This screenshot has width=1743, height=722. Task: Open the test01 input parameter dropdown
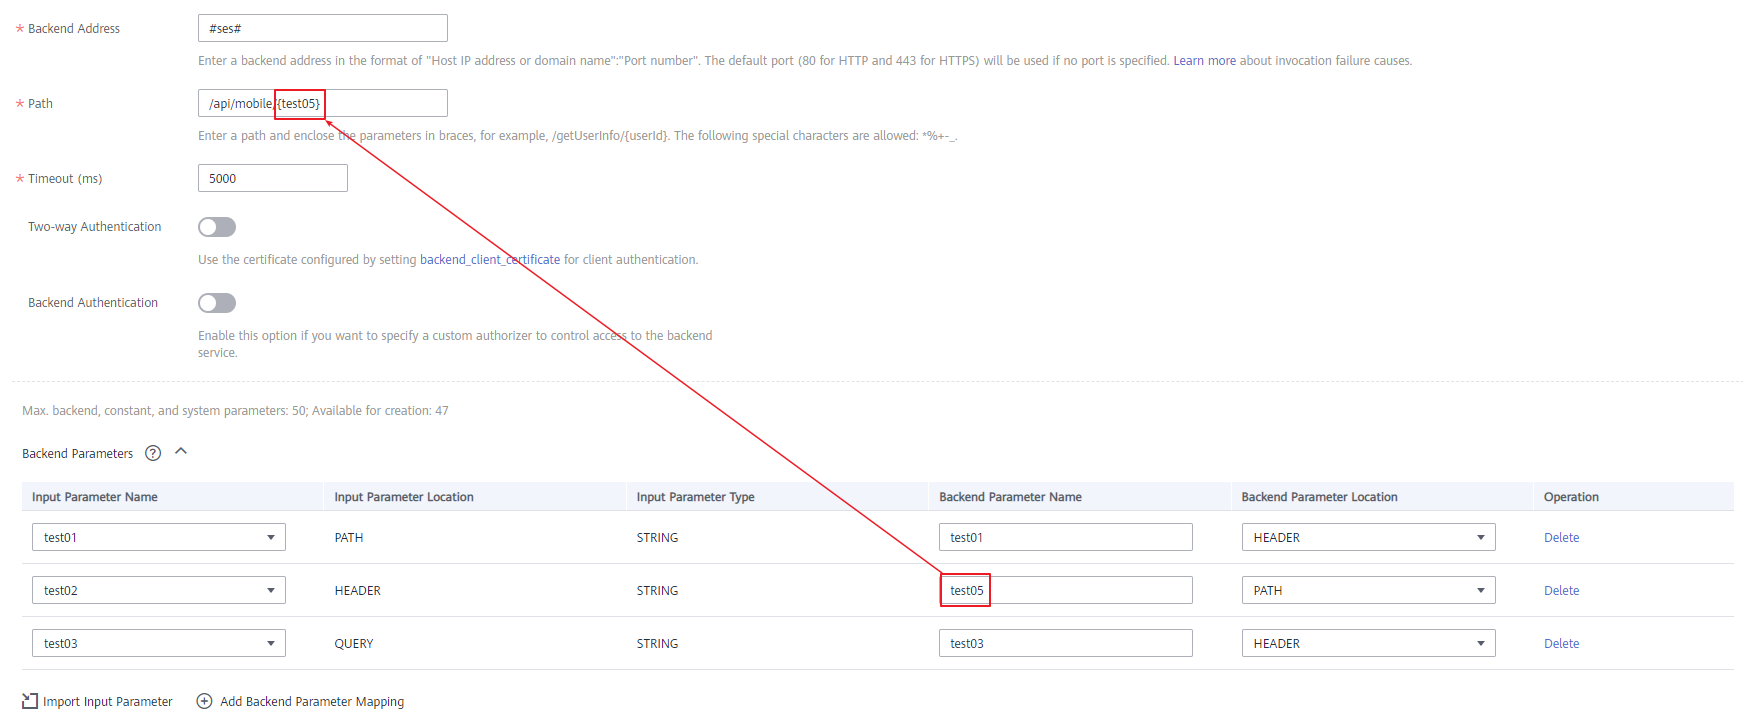[159, 537]
